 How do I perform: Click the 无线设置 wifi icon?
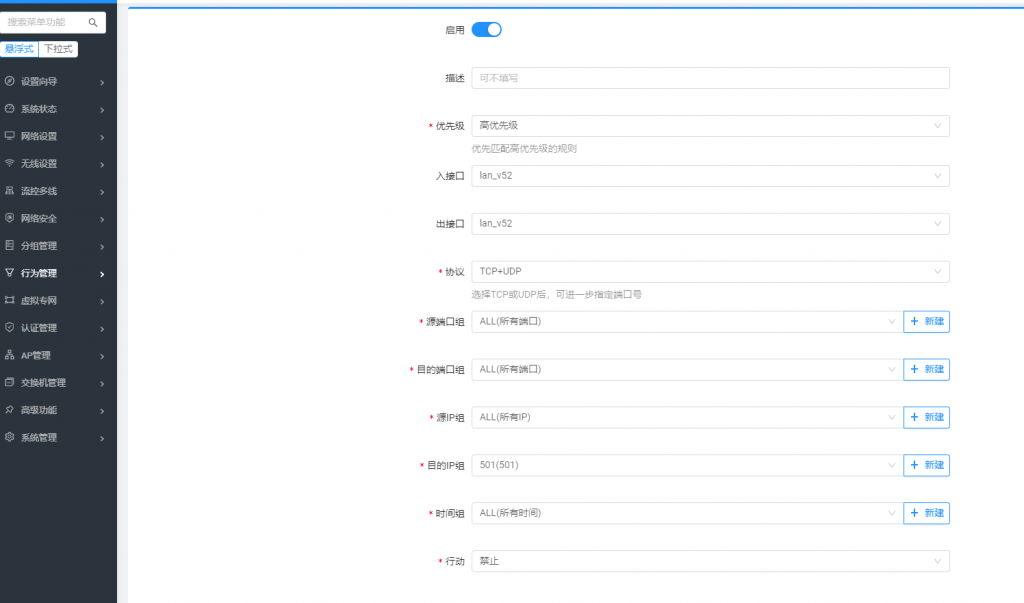pos(9,163)
